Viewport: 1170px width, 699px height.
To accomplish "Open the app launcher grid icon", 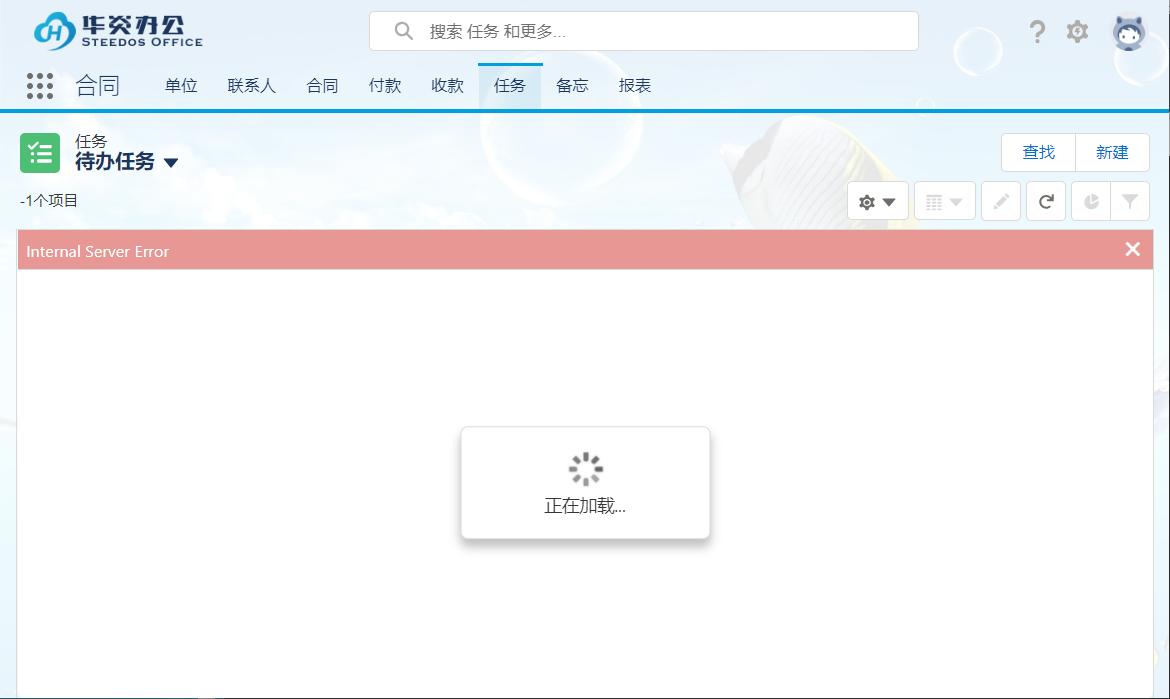I will [x=40, y=86].
